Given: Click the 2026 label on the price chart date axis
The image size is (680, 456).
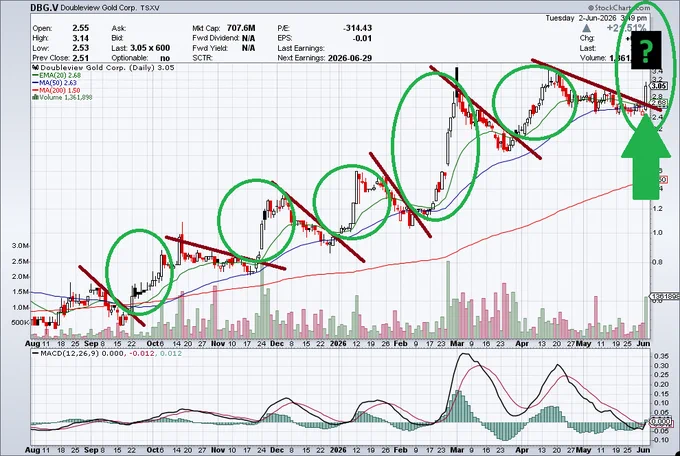Looking at the screenshot, I should [x=338, y=343].
